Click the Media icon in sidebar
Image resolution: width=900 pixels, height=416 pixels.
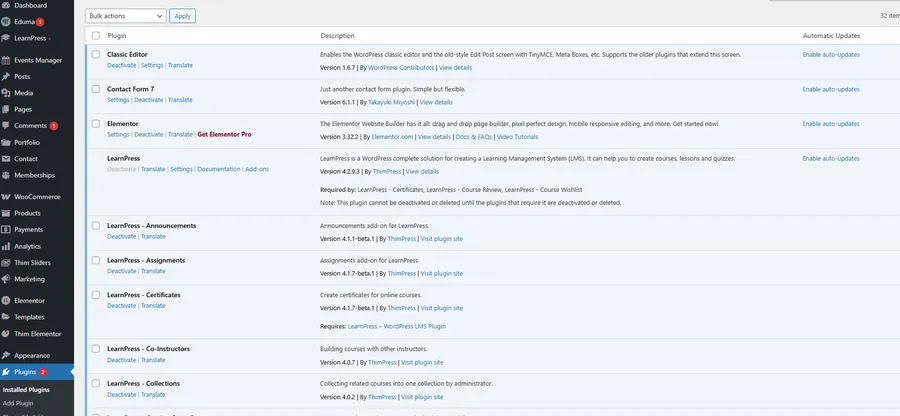(x=7, y=93)
